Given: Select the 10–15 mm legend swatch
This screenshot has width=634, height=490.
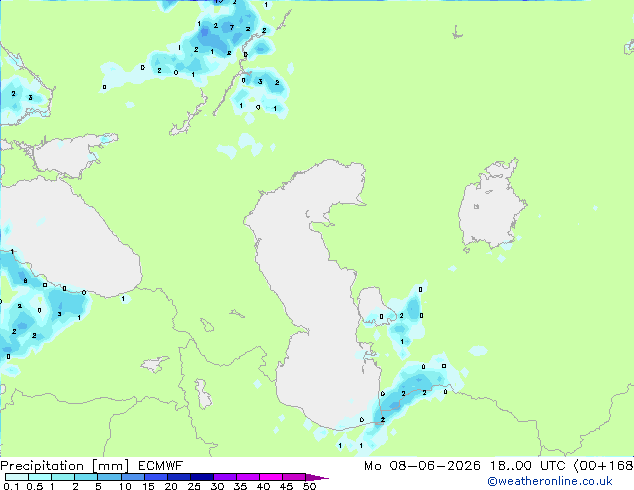Looking at the screenshot, I should point(132,477).
